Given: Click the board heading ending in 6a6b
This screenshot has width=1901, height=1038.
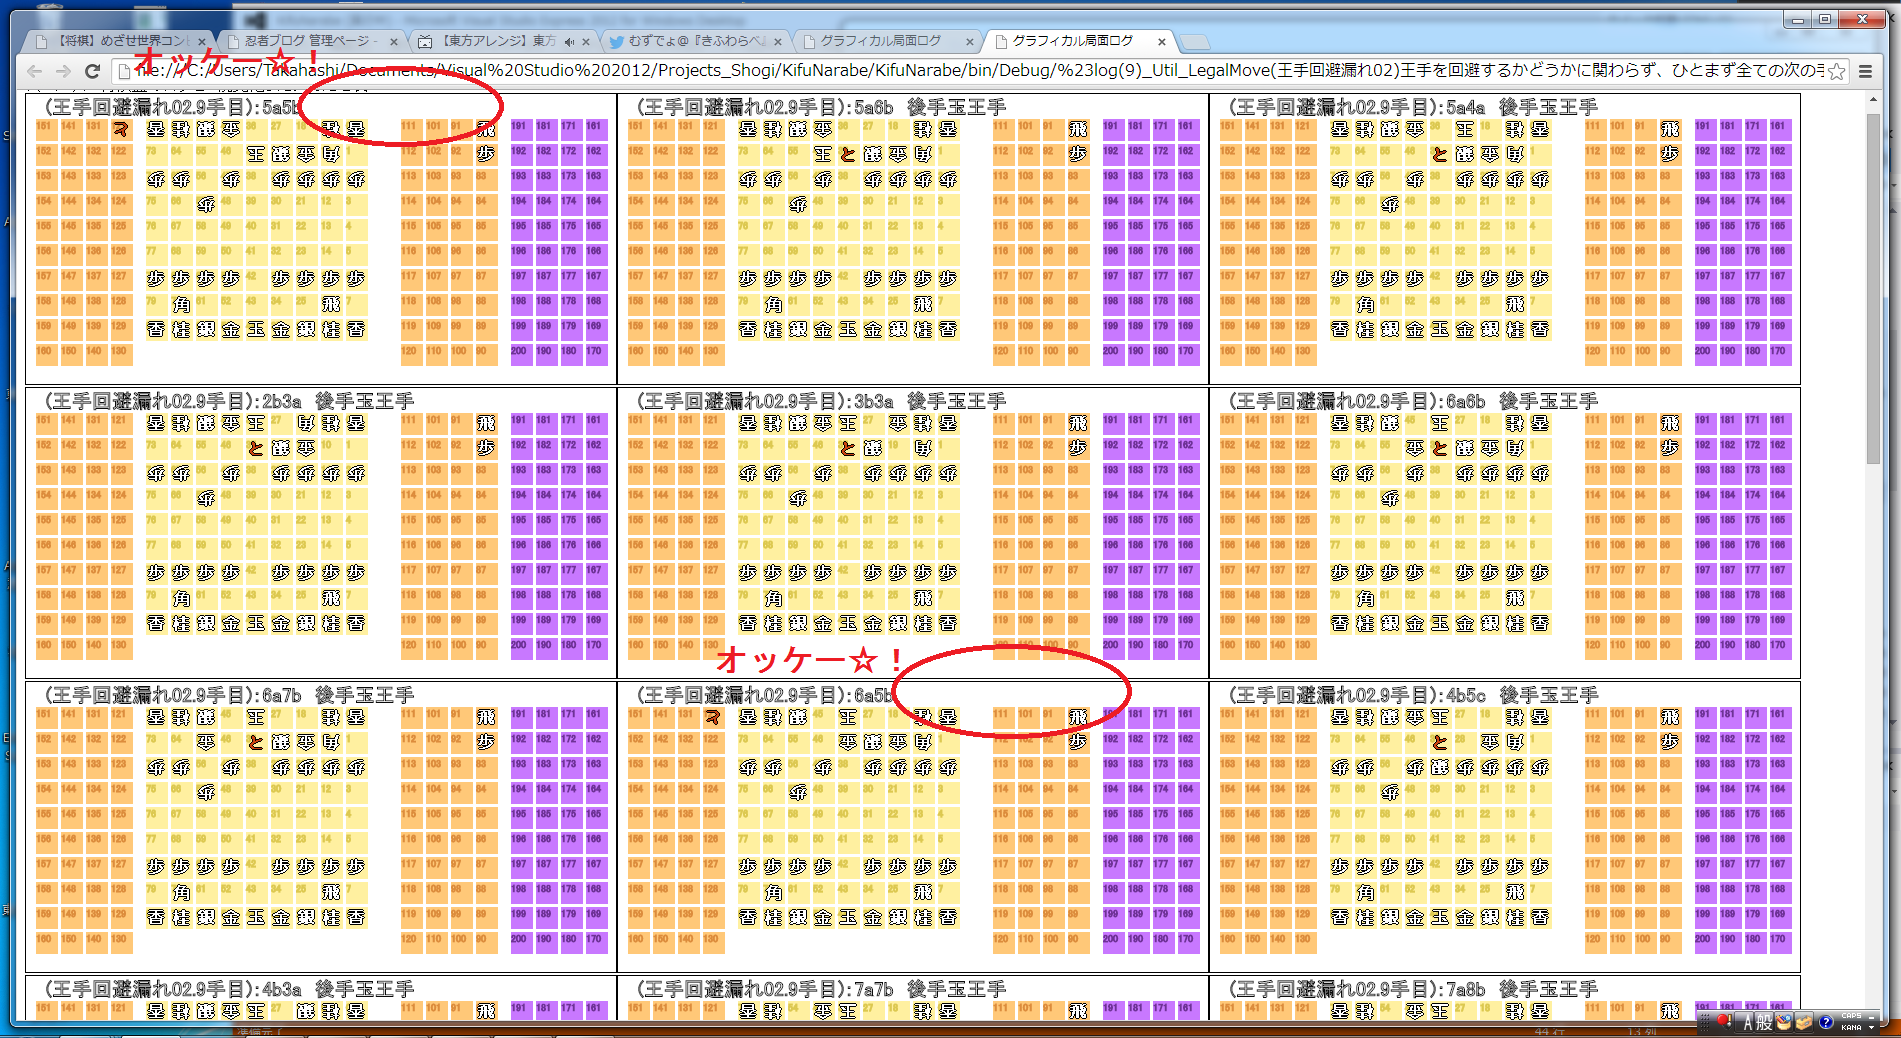Looking at the screenshot, I should coord(1414,401).
